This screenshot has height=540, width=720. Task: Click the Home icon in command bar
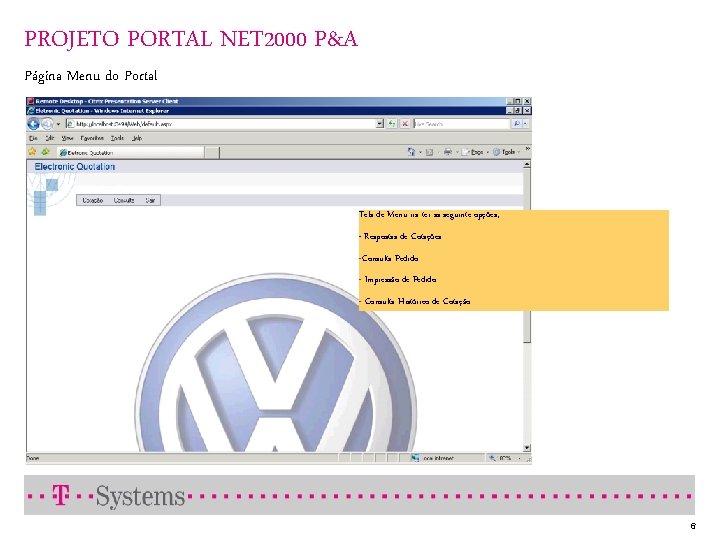(411, 152)
